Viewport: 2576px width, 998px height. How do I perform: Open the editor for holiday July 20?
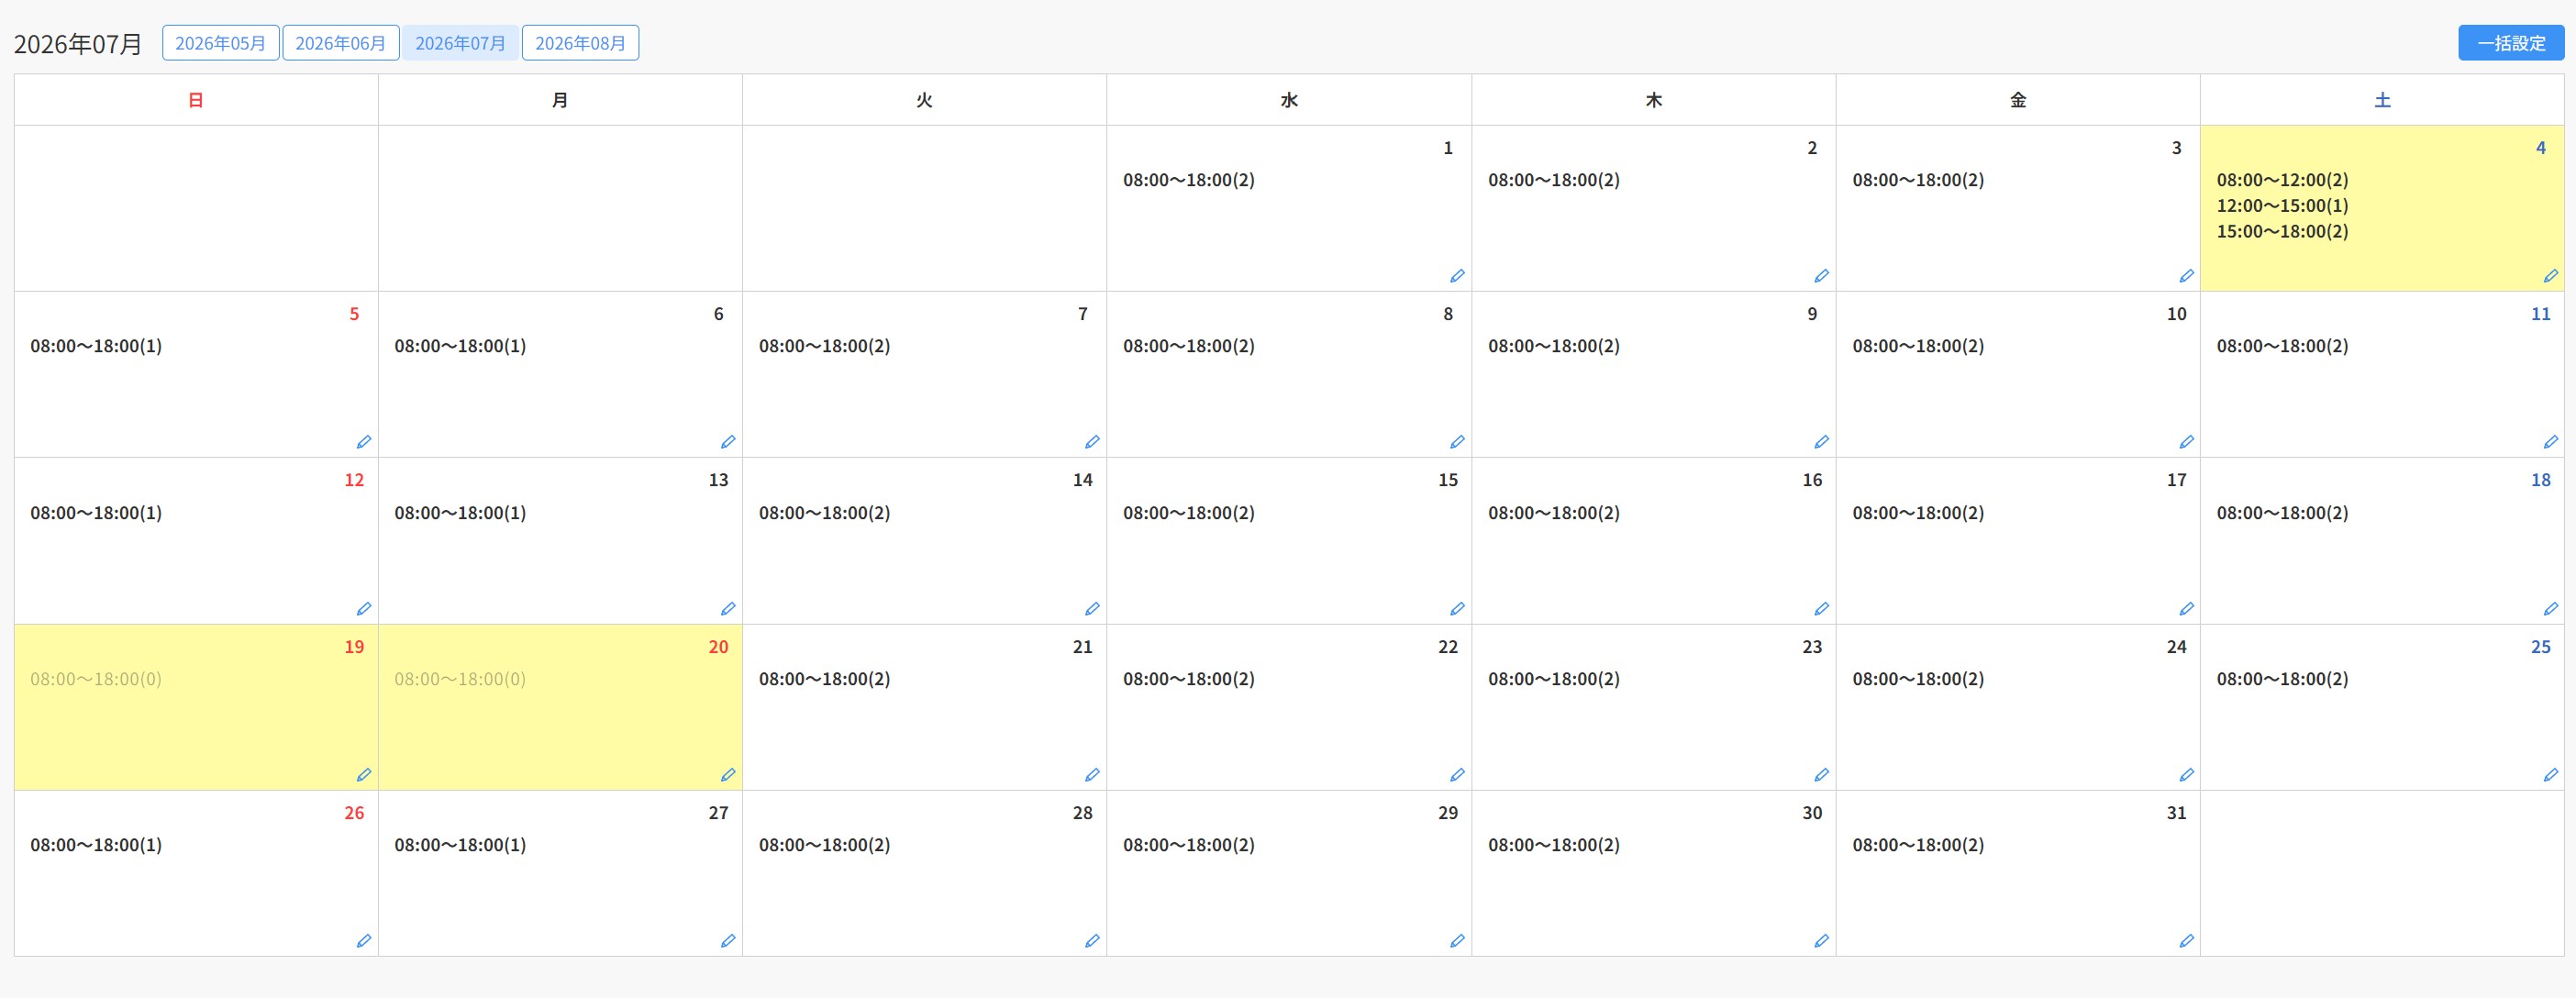[728, 775]
